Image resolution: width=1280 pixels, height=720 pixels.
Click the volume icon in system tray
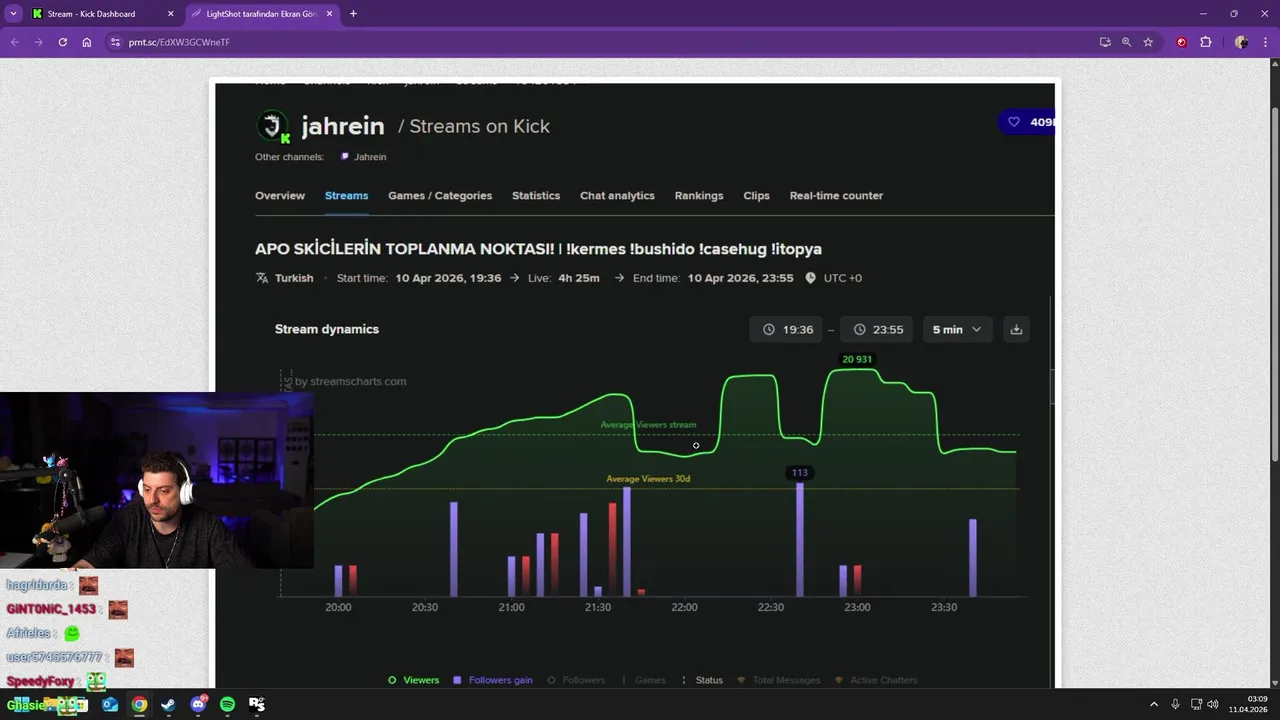click(1213, 704)
